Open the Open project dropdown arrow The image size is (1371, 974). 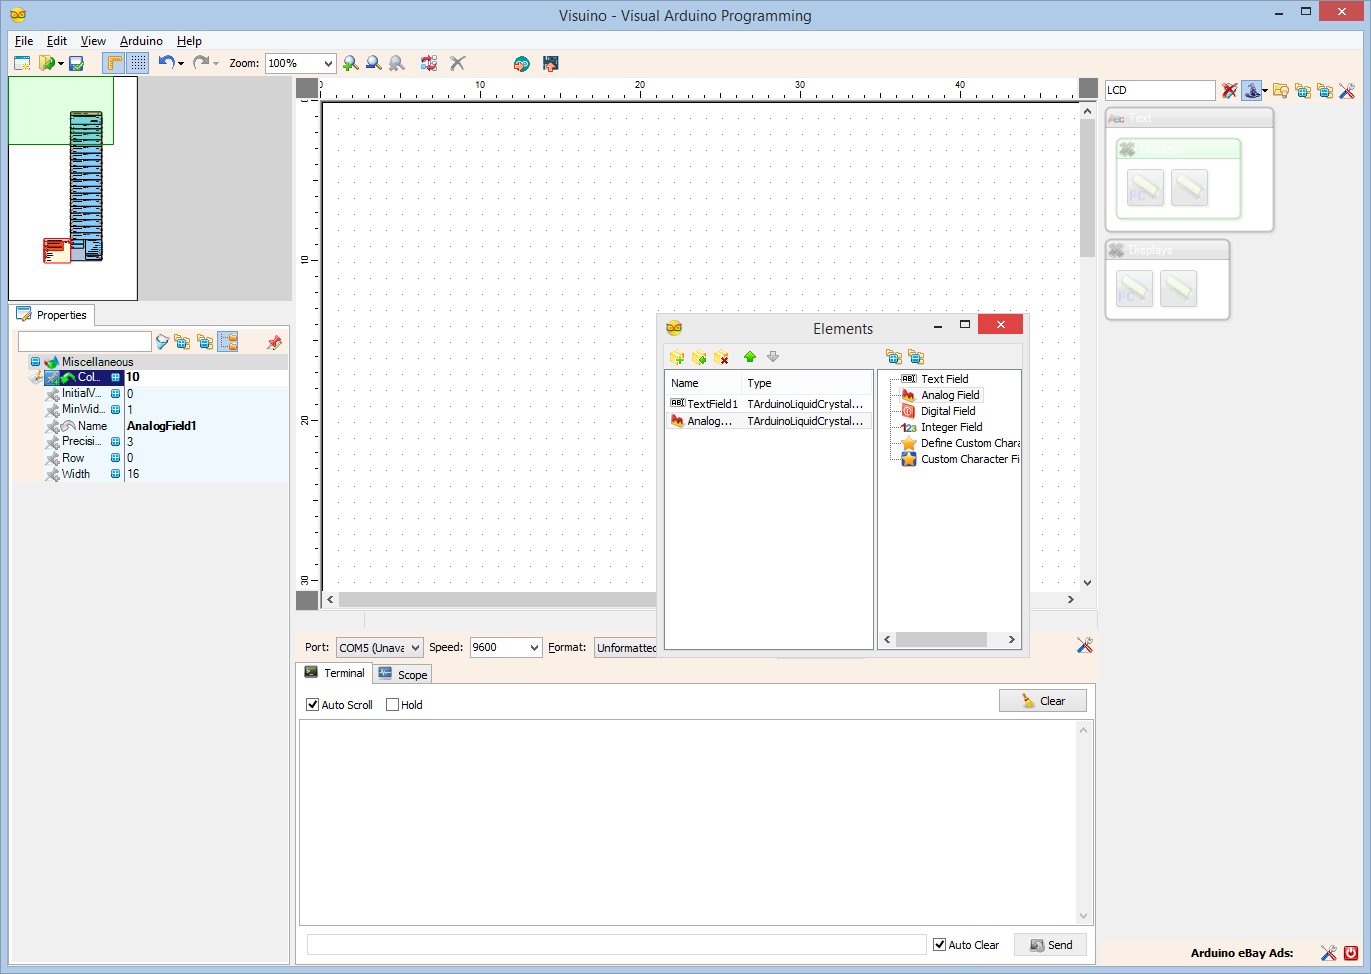pyautogui.click(x=61, y=64)
